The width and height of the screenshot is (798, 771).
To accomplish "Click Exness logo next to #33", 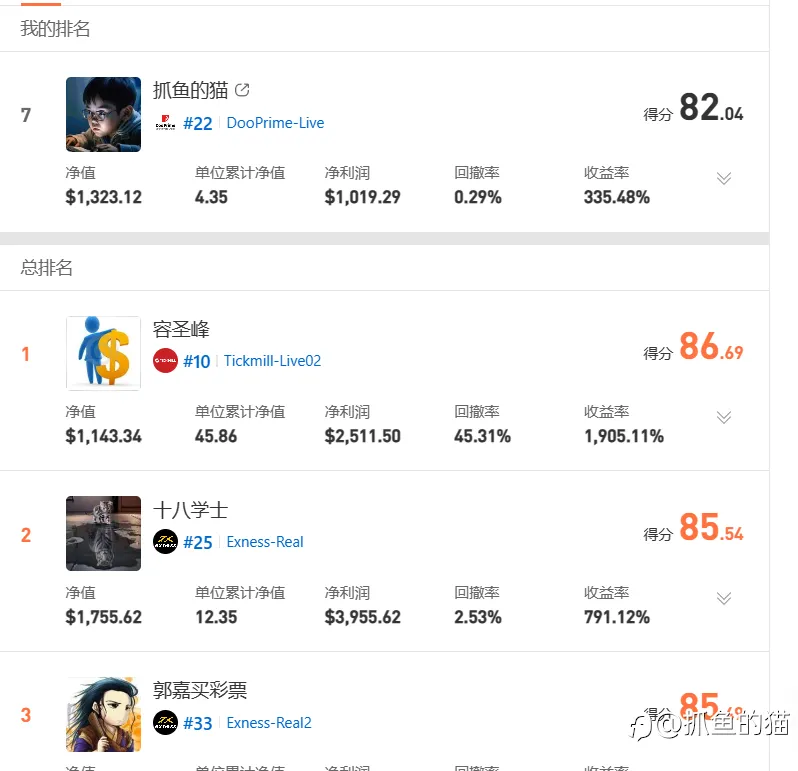I will point(165,723).
